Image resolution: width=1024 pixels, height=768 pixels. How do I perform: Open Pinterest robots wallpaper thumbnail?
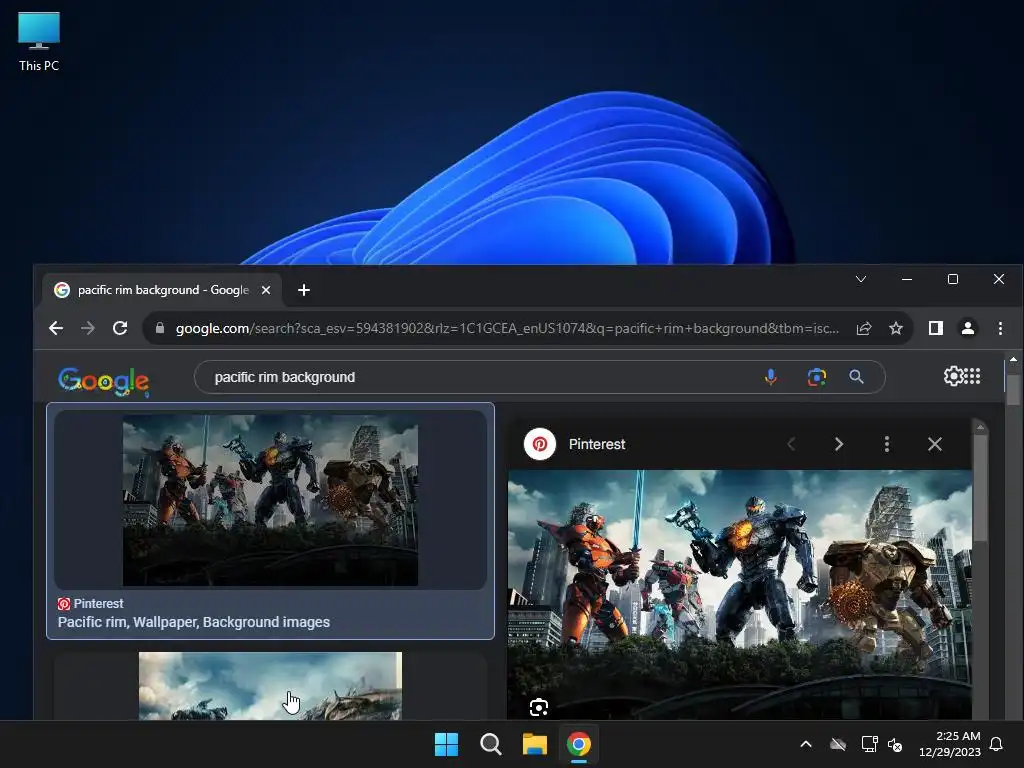click(270, 500)
